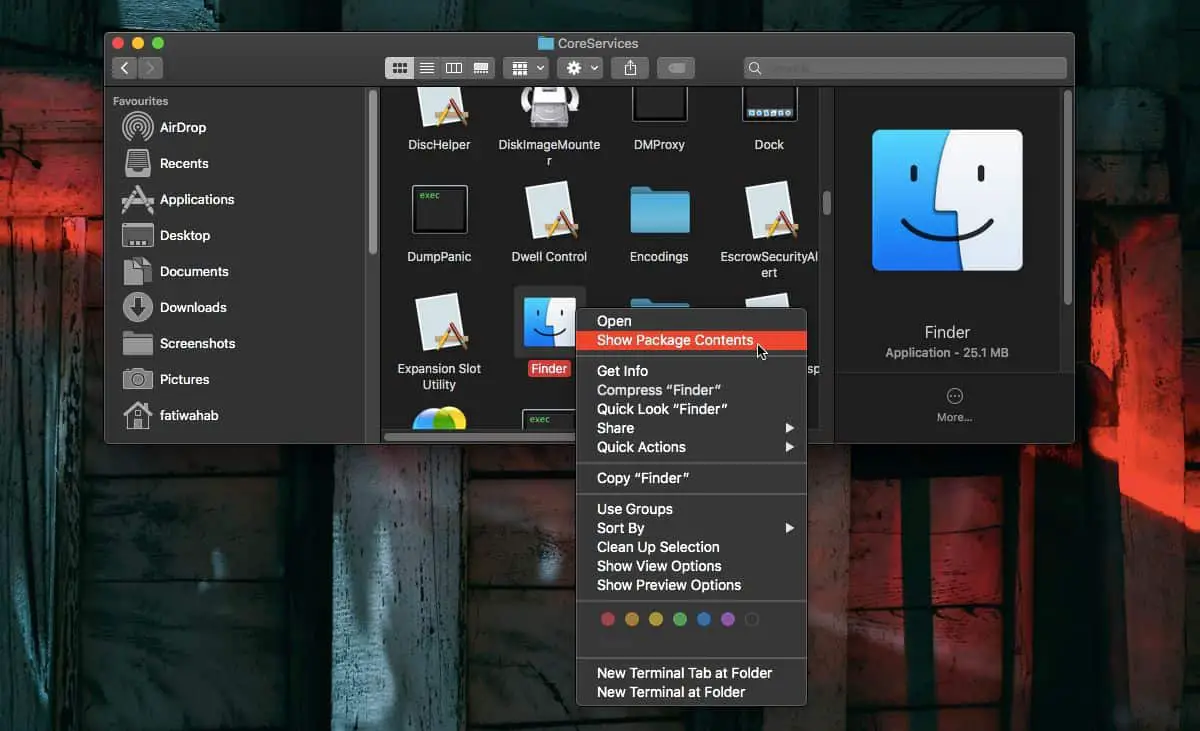Apply the red color tag
The width and height of the screenshot is (1200, 731).
(607, 620)
